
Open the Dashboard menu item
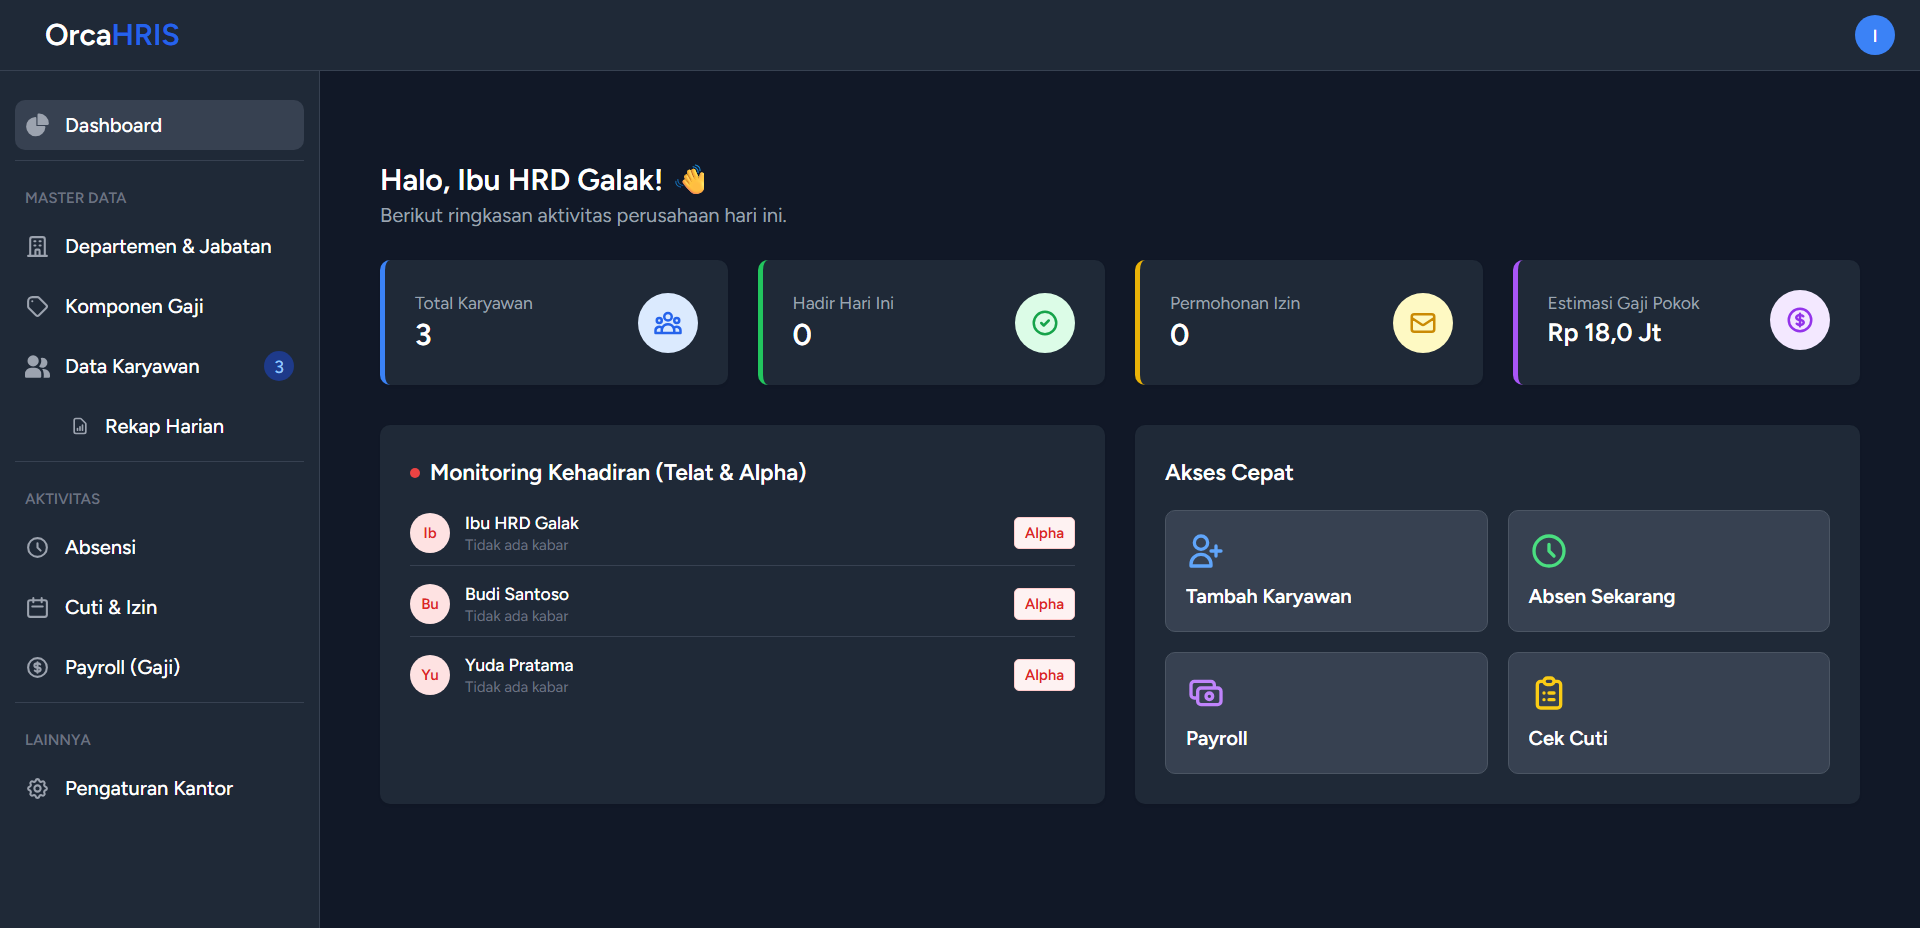(113, 125)
